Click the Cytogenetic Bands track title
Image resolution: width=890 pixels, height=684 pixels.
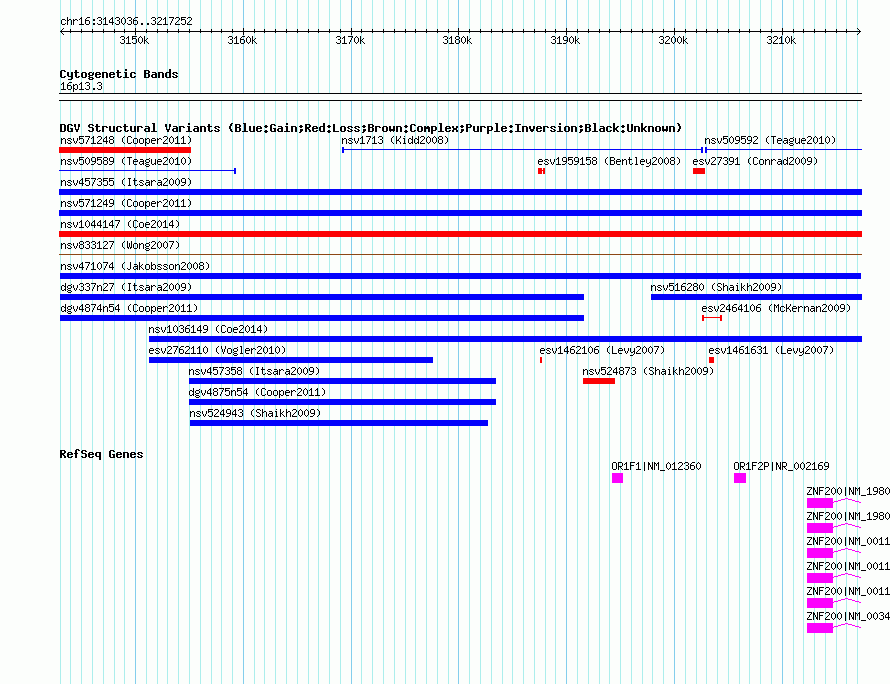119,74
